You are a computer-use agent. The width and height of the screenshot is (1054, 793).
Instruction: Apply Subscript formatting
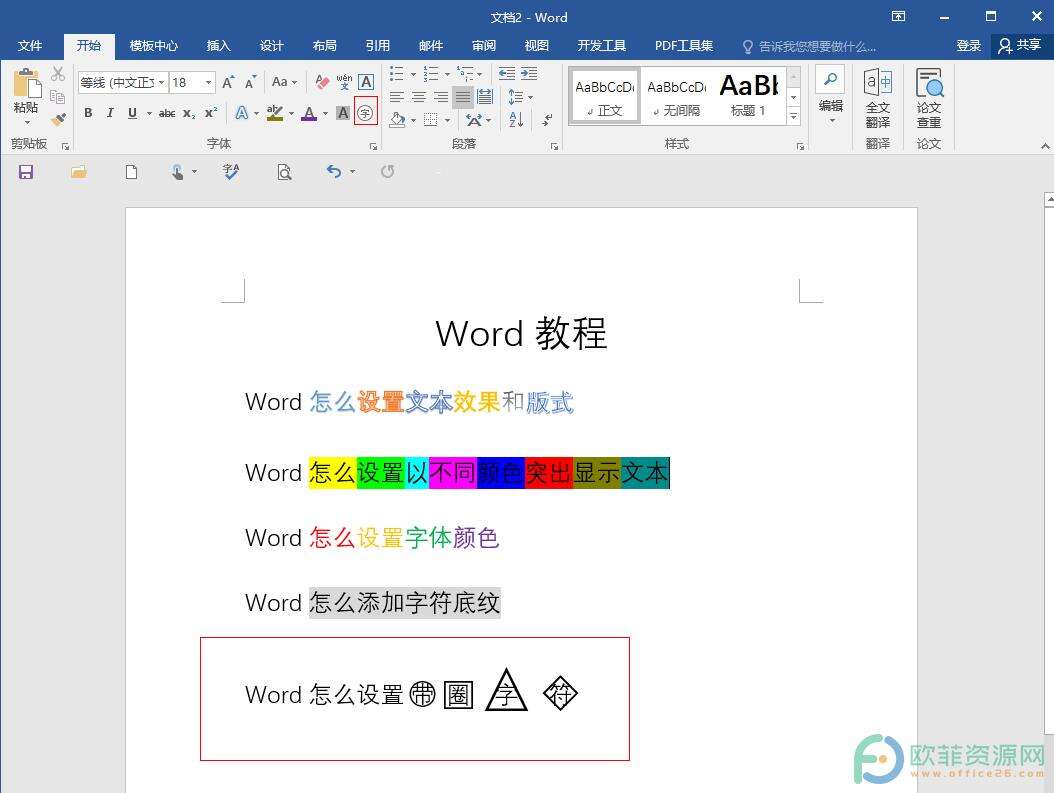(189, 114)
